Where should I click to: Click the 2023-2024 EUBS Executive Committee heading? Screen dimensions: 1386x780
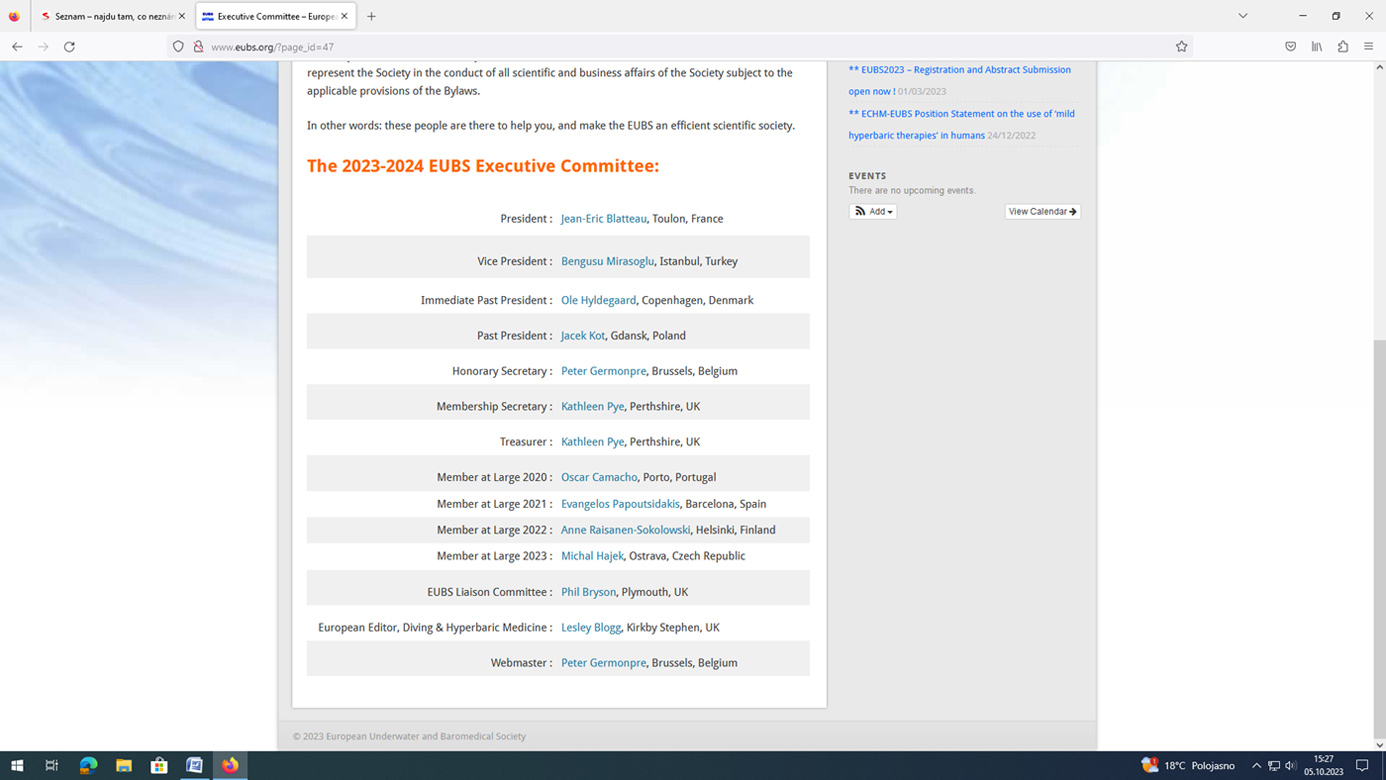coord(483,166)
